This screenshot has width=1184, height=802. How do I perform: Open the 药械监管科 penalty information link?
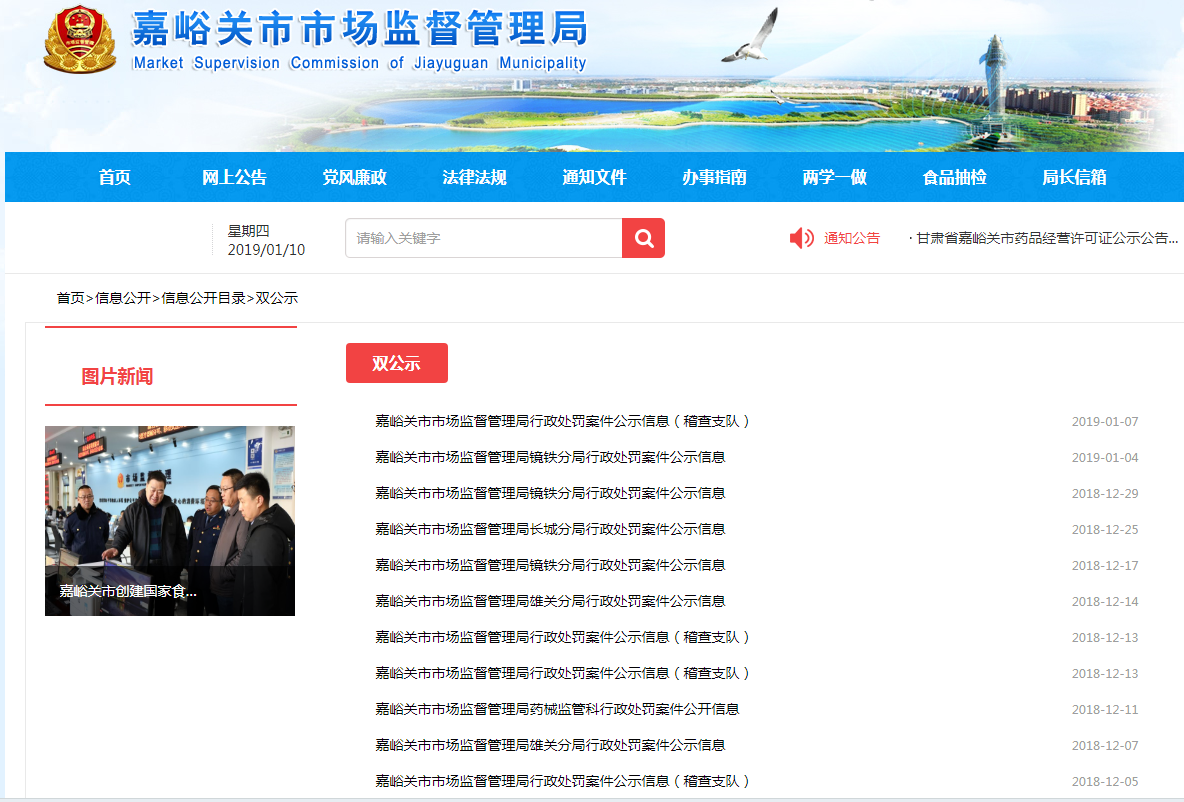point(557,709)
